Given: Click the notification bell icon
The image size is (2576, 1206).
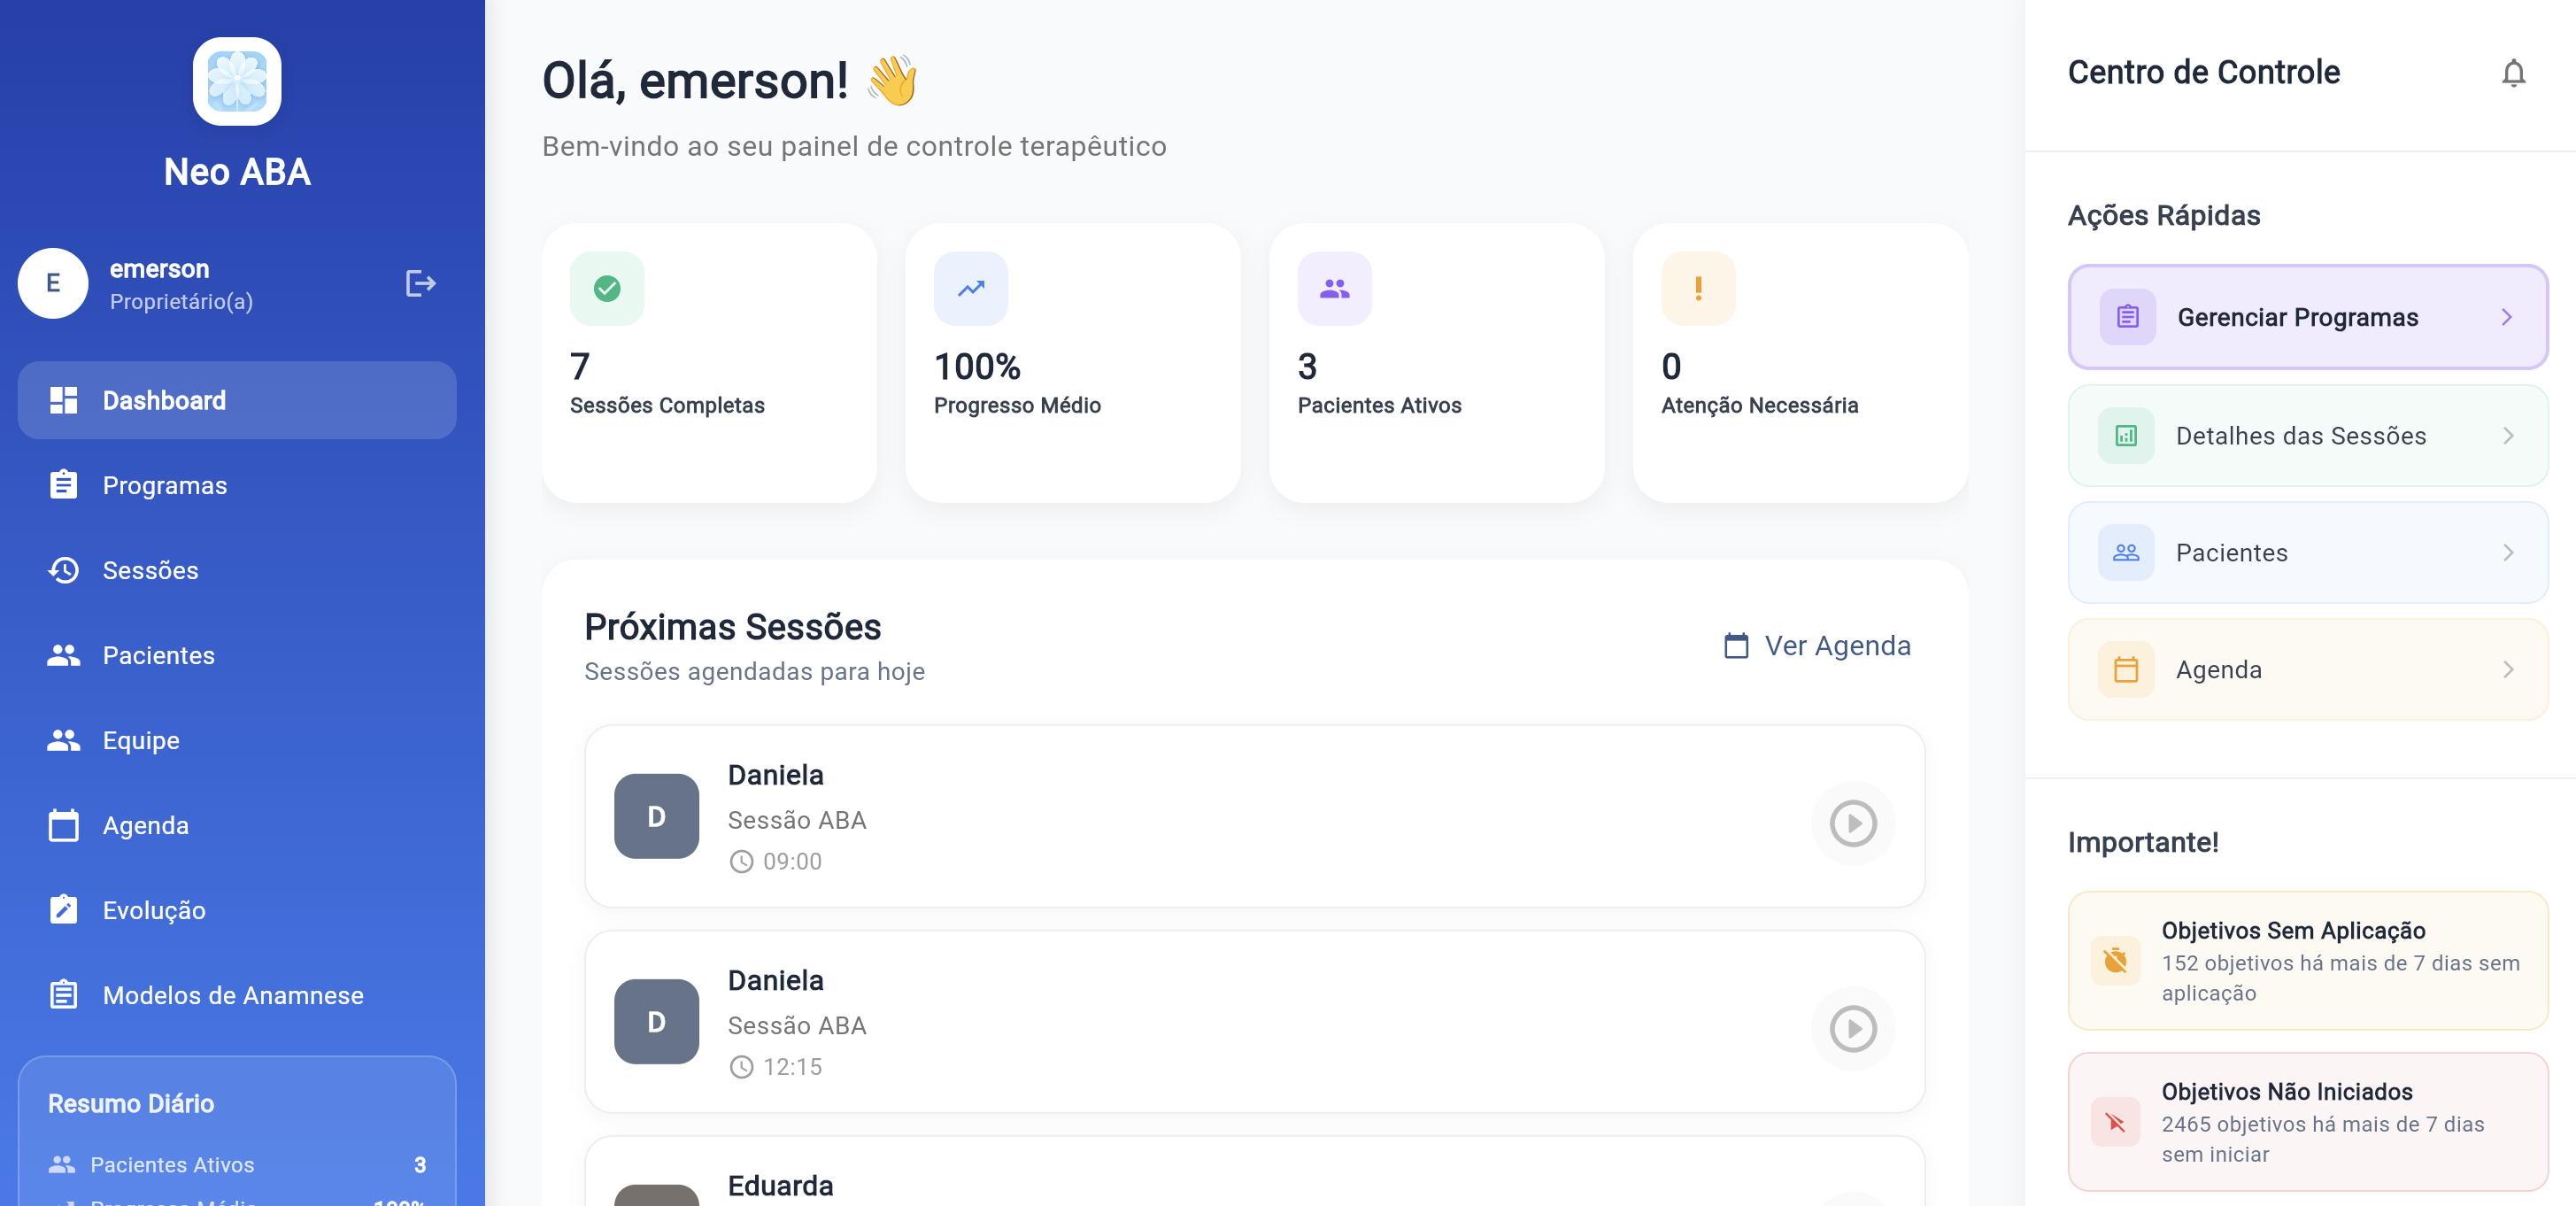Looking at the screenshot, I should tap(2512, 73).
